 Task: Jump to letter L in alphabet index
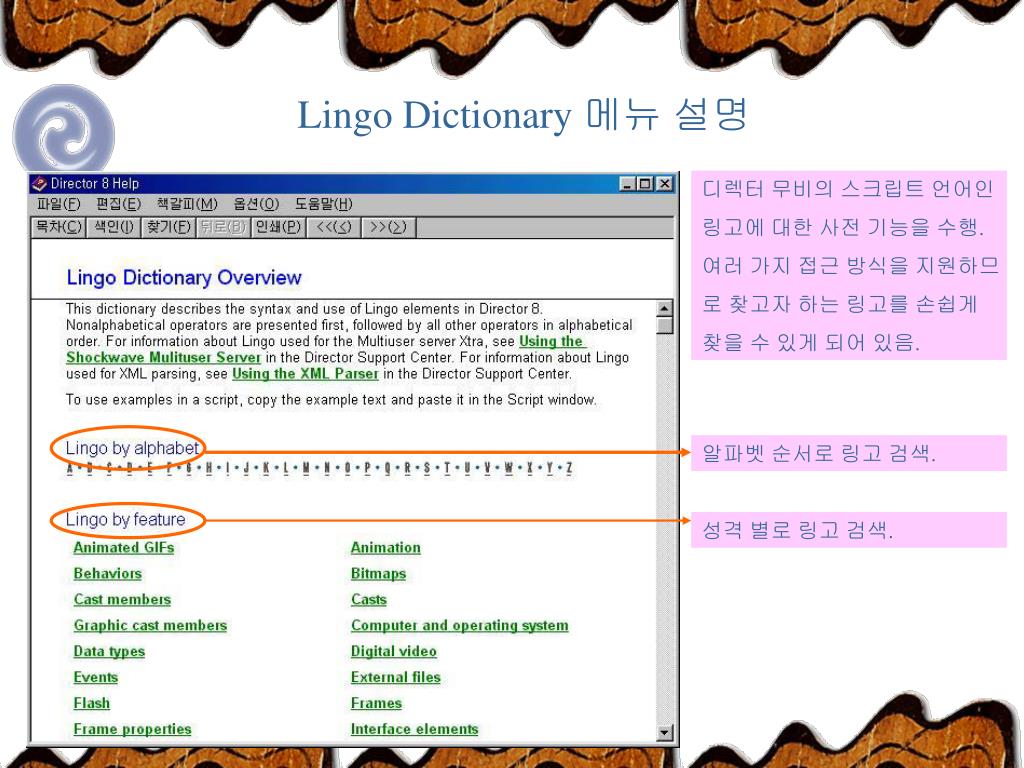(285, 468)
